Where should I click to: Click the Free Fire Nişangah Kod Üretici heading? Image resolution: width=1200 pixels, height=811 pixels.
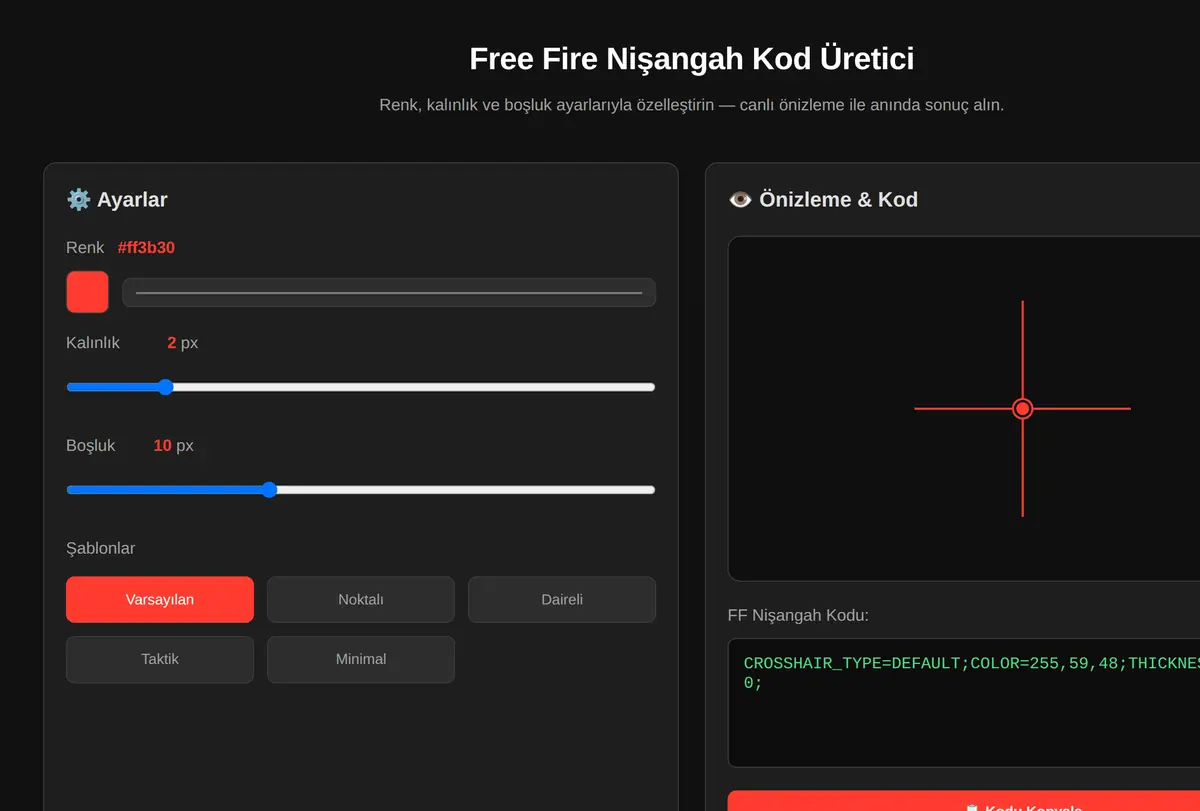click(x=692, y=59)
